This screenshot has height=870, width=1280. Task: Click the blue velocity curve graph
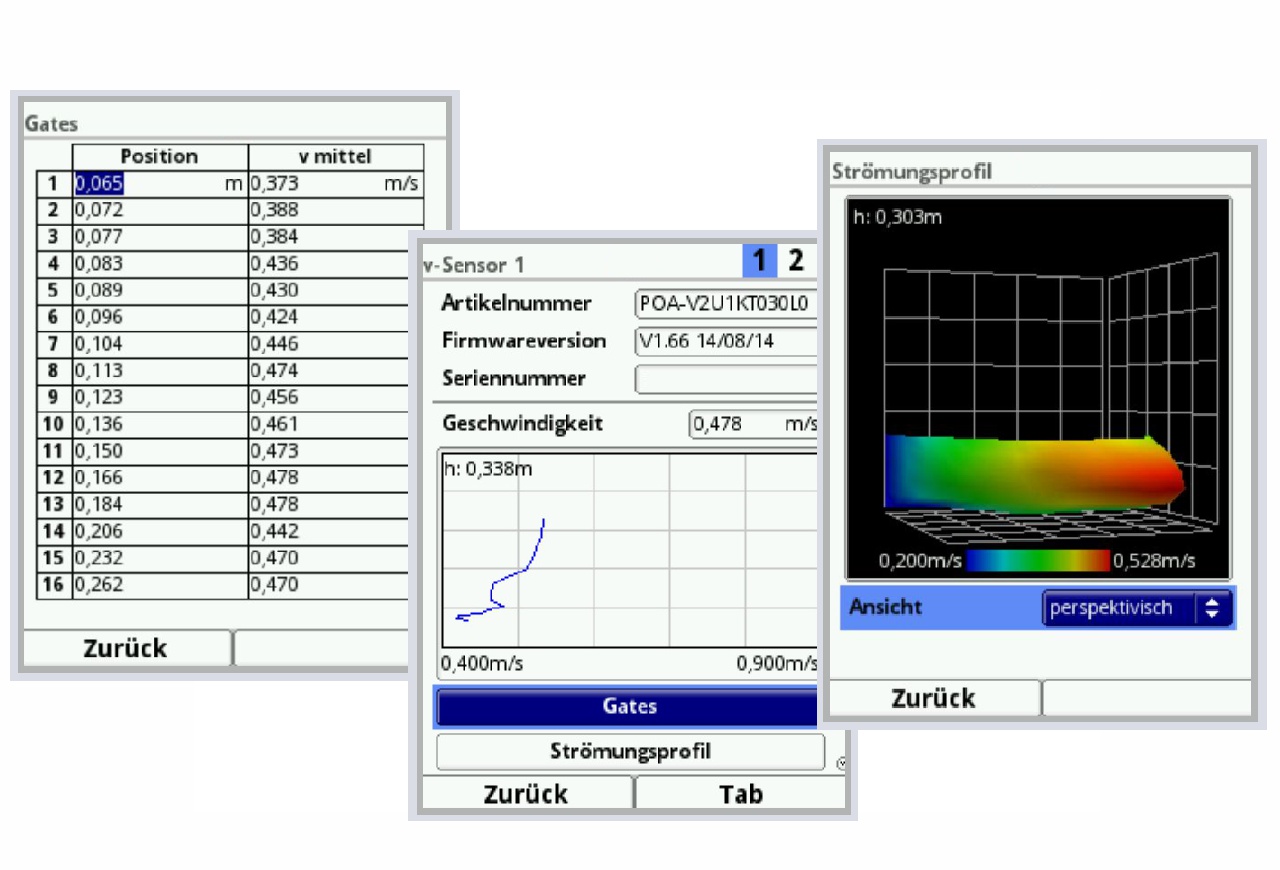click(500, 570)
